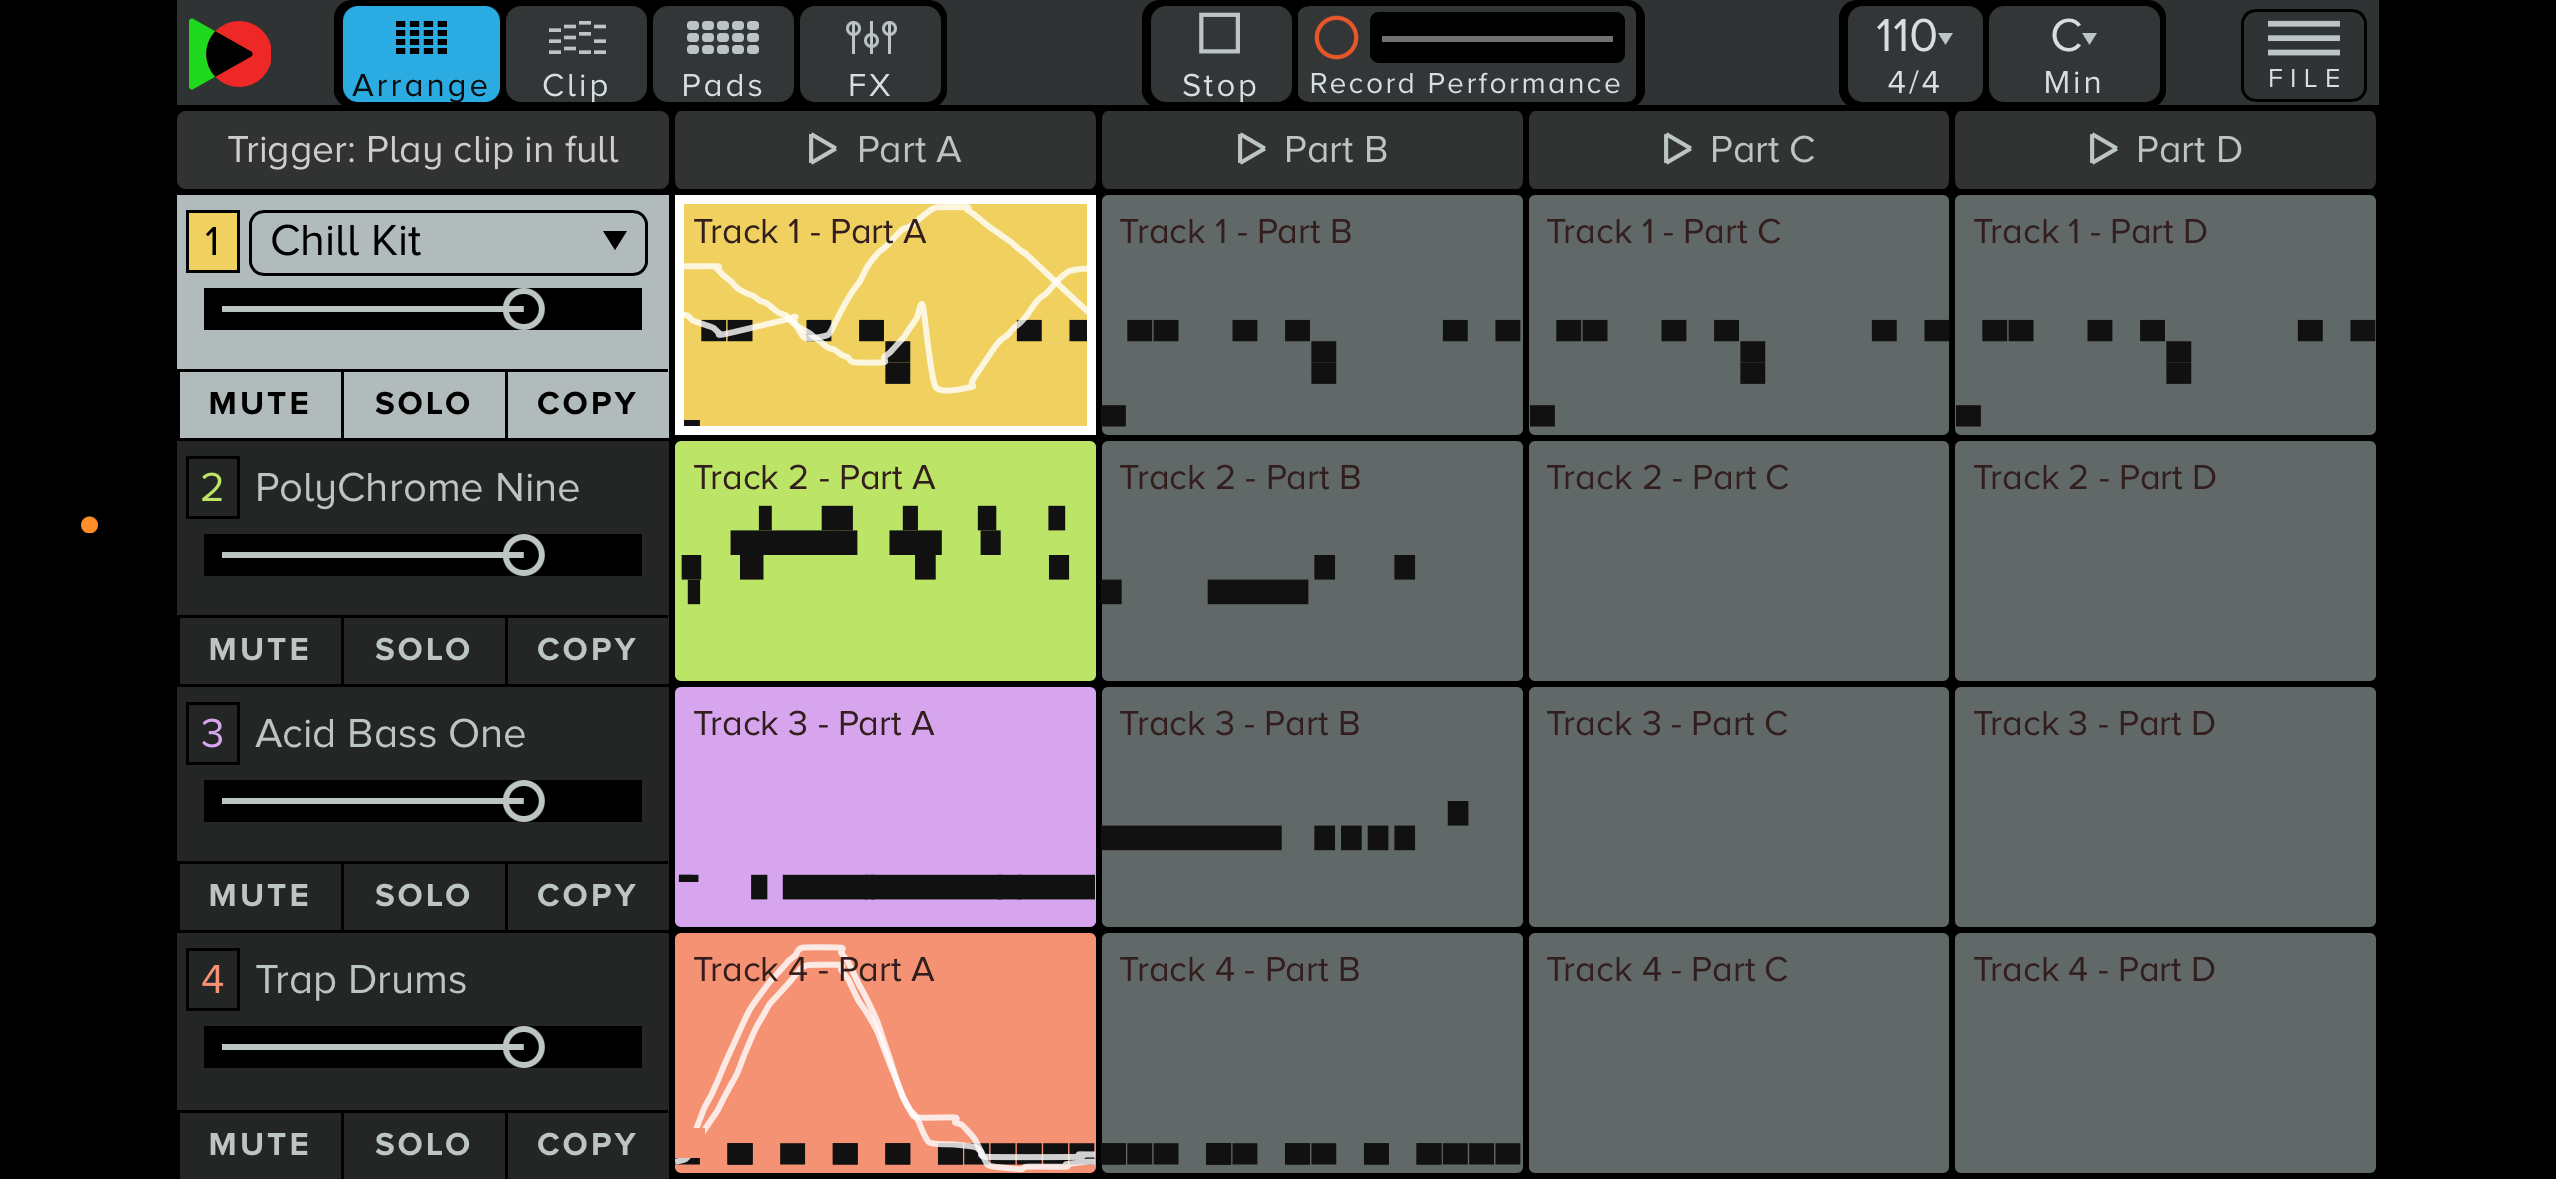
Task: Select empty clip Track 3 - Part C
Action: (1739, 807)
